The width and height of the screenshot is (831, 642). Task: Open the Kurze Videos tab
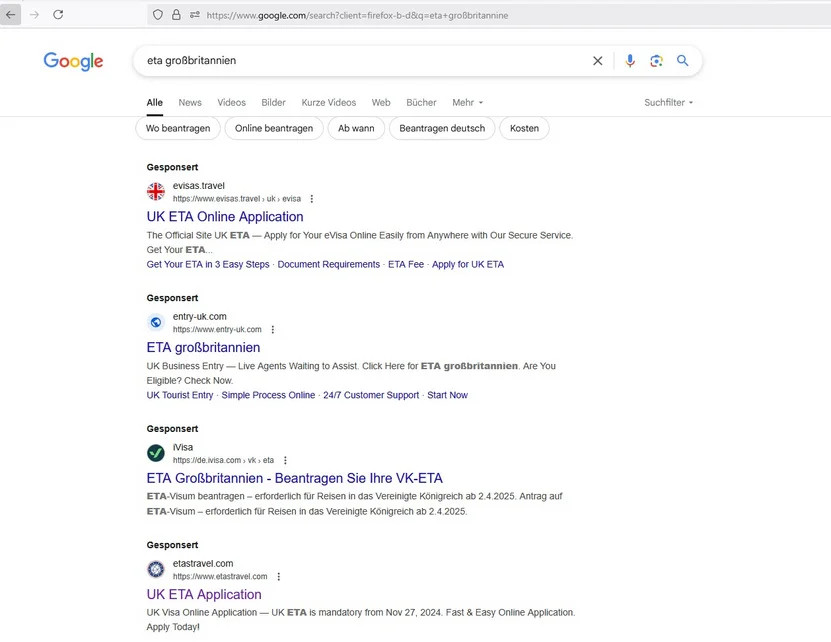coord(329,102)
